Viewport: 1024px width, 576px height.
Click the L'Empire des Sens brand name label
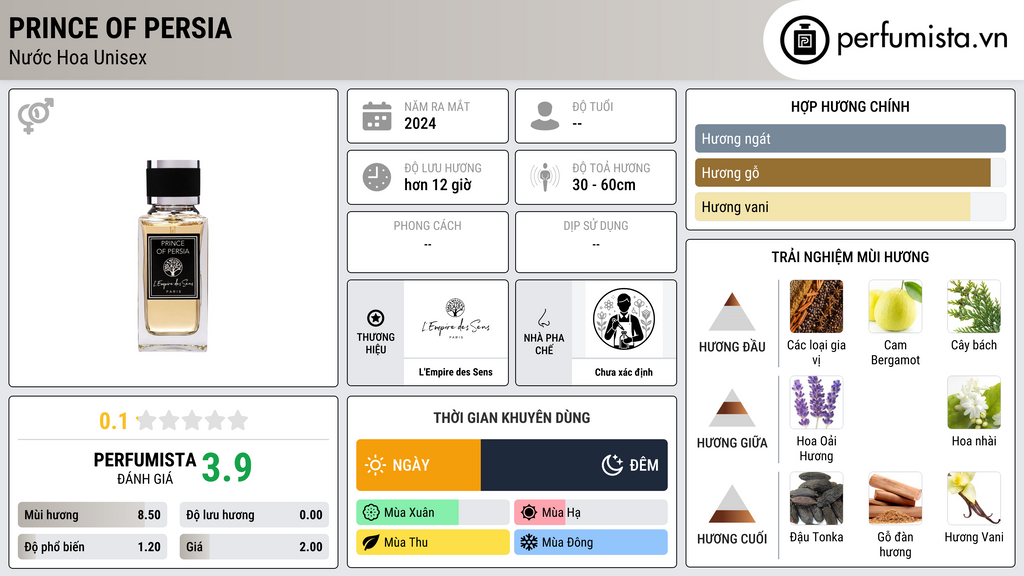pos(455,372)
